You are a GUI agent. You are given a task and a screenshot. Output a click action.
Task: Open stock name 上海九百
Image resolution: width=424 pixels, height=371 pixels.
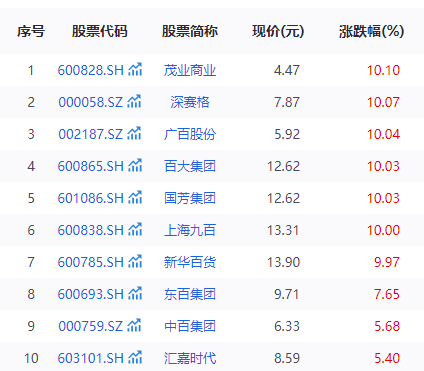click(190, 230)
